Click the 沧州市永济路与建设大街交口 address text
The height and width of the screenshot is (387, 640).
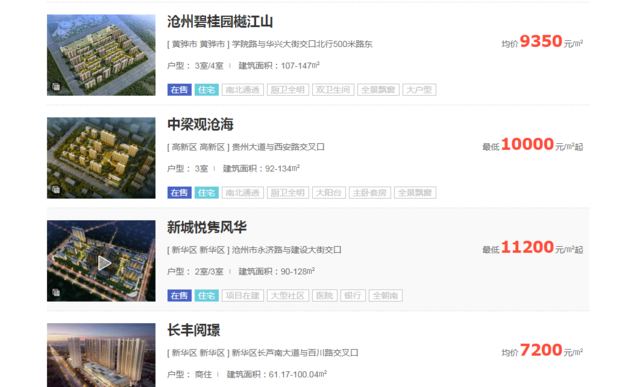click(287, 250)
